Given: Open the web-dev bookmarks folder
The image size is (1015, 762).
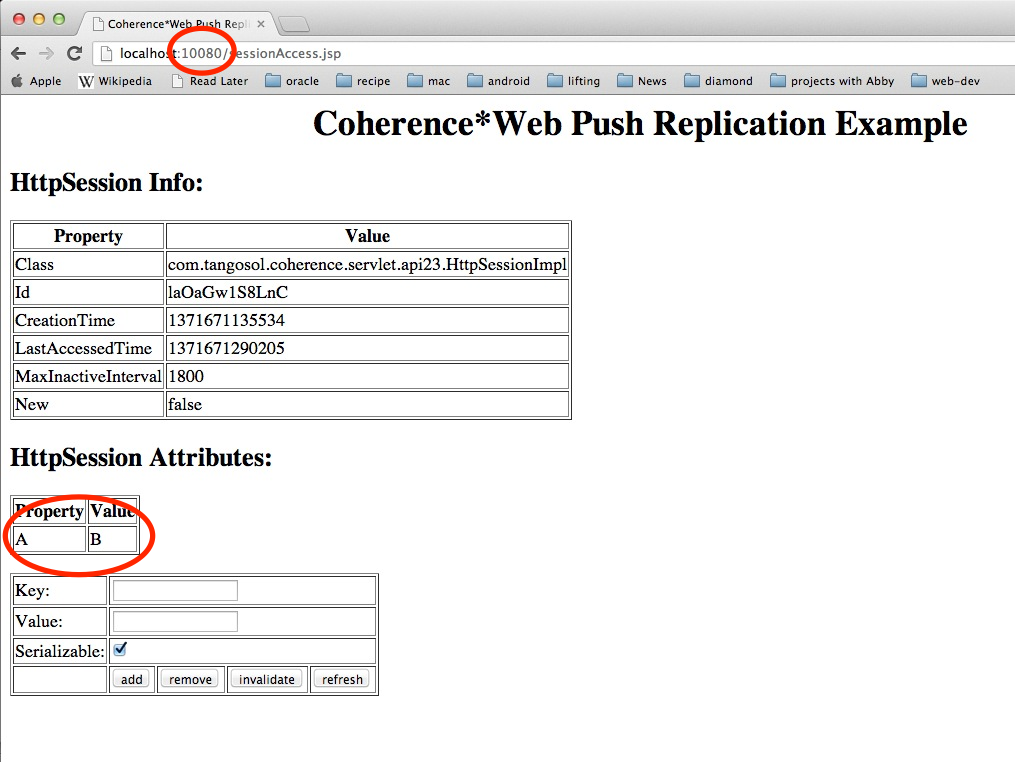Looking at the screenshot, I should (945, 81).
